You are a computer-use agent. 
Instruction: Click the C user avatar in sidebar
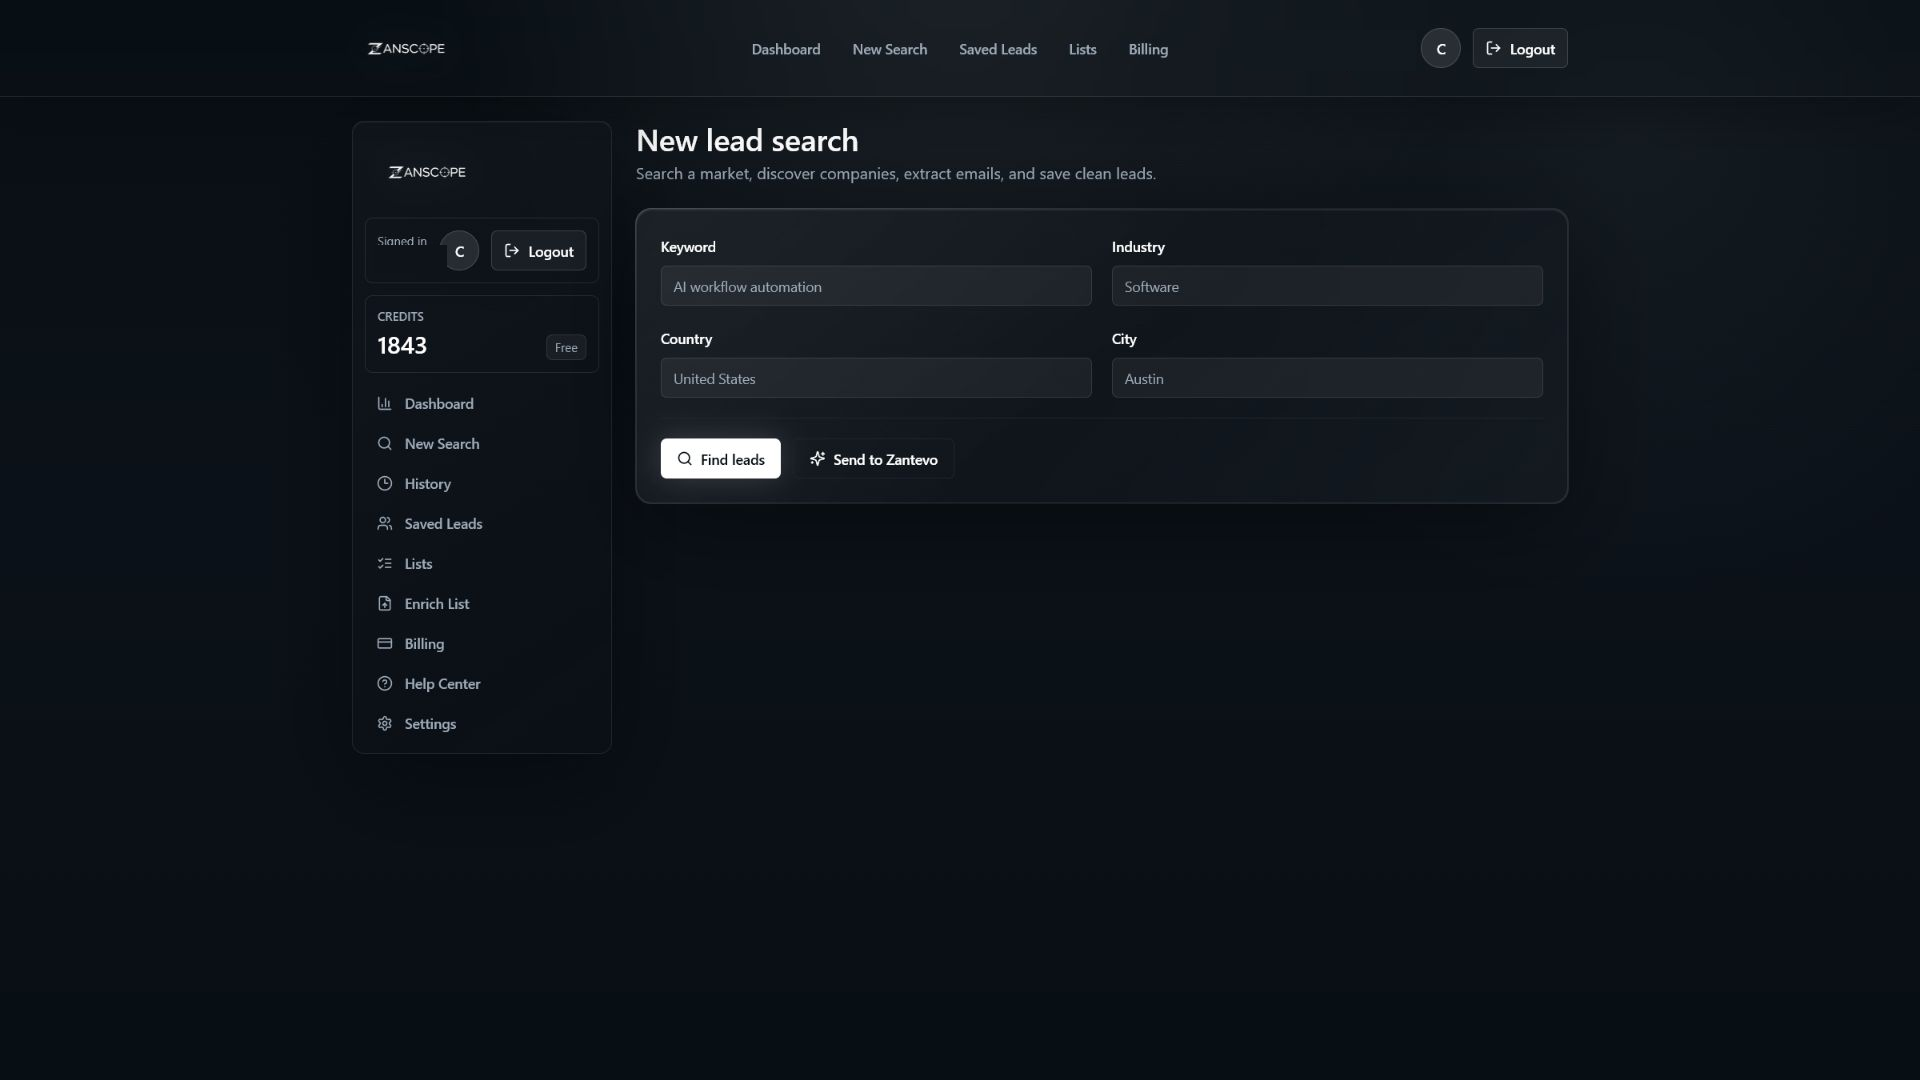pyautogui.click(x=460, y=251)
